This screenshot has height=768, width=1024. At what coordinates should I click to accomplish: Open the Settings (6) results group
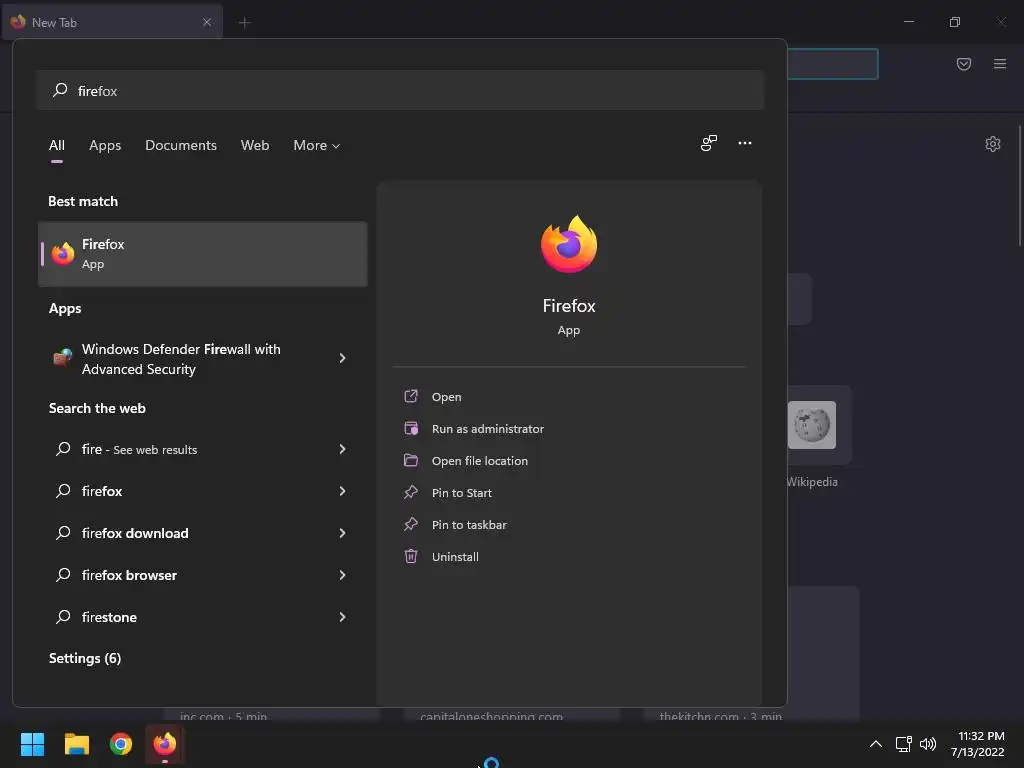click(x=85, y=658)
